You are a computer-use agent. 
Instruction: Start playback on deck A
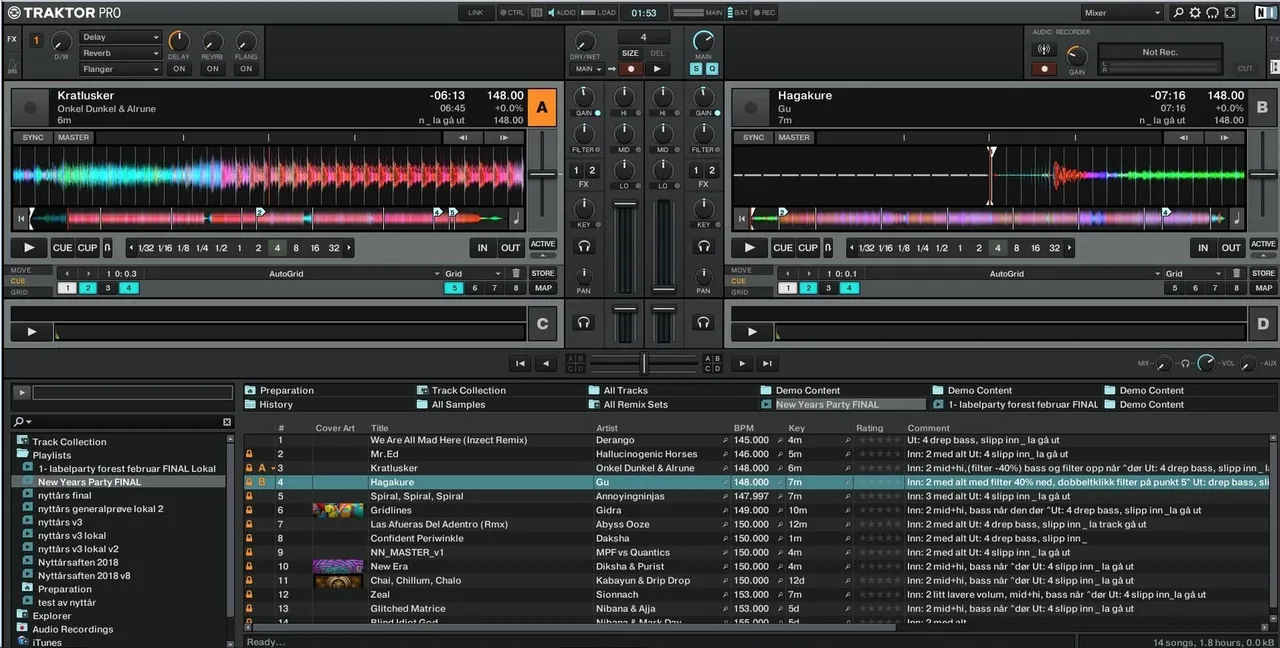pyautogui.click(x=29, y=247)
